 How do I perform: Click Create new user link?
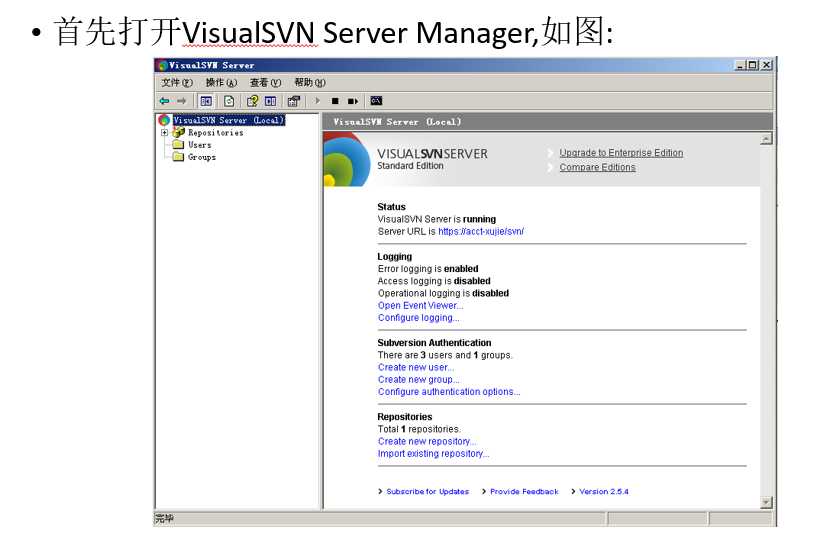coord(416,367)
